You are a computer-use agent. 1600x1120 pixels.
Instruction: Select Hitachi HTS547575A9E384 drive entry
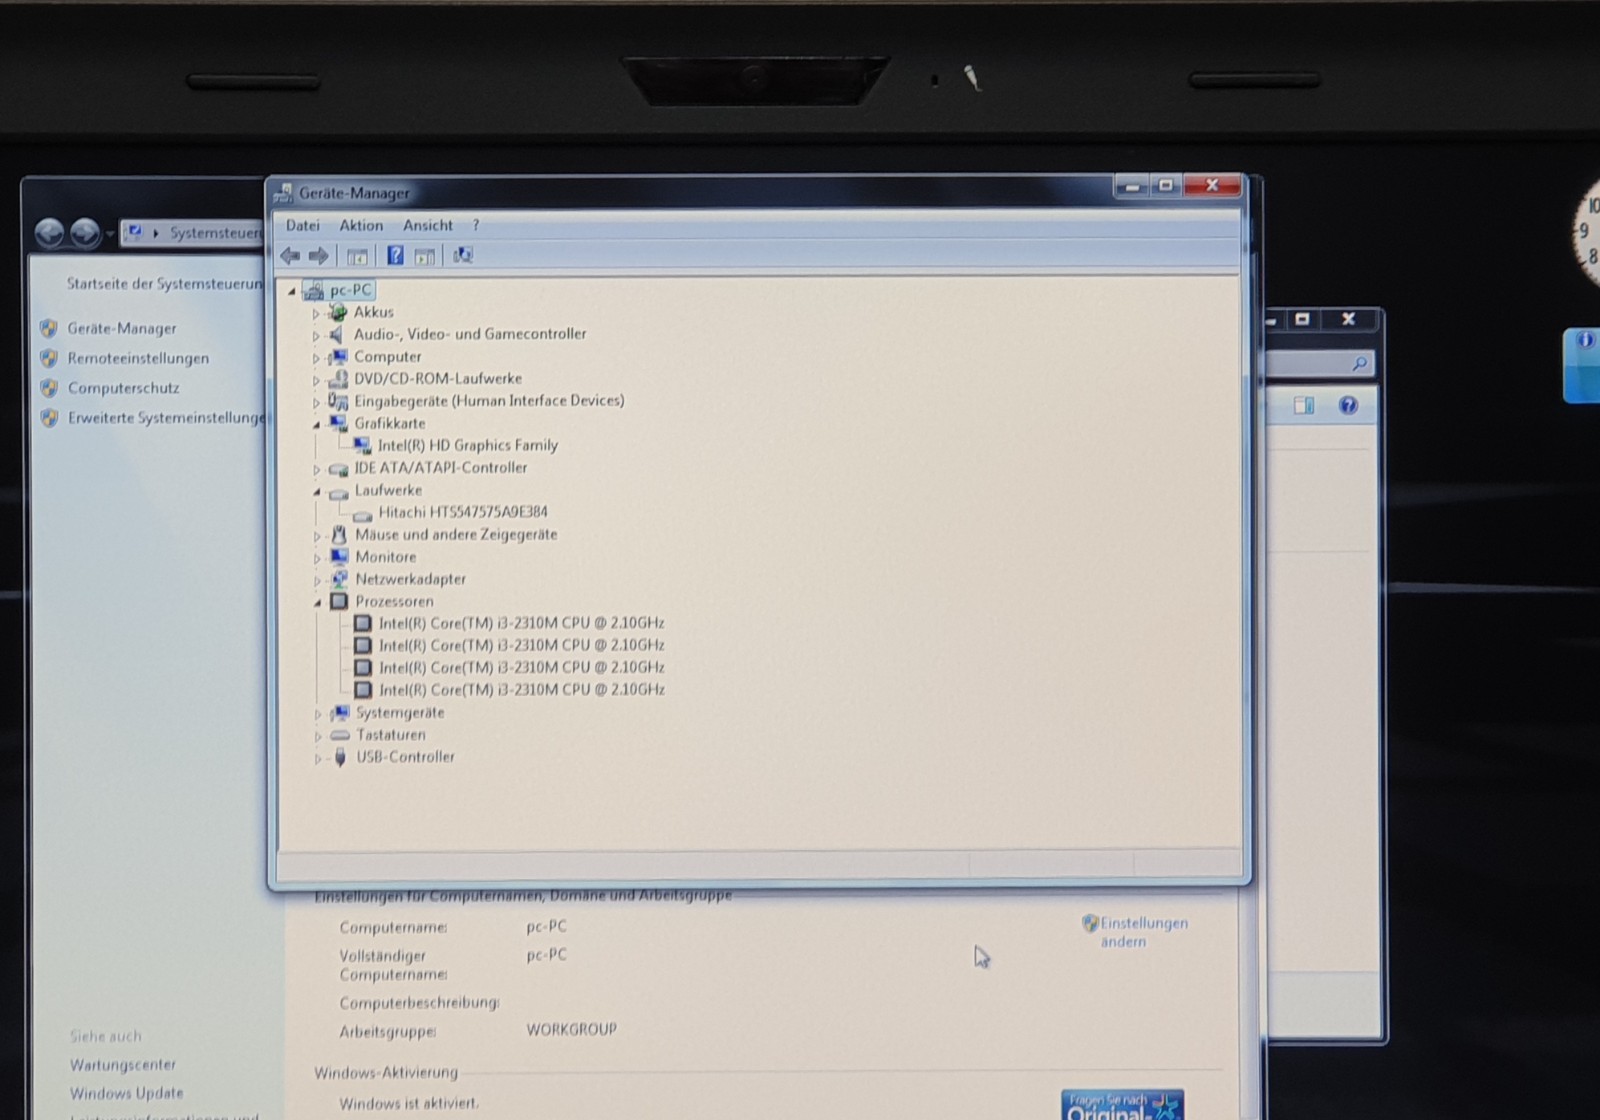[463, 512]
